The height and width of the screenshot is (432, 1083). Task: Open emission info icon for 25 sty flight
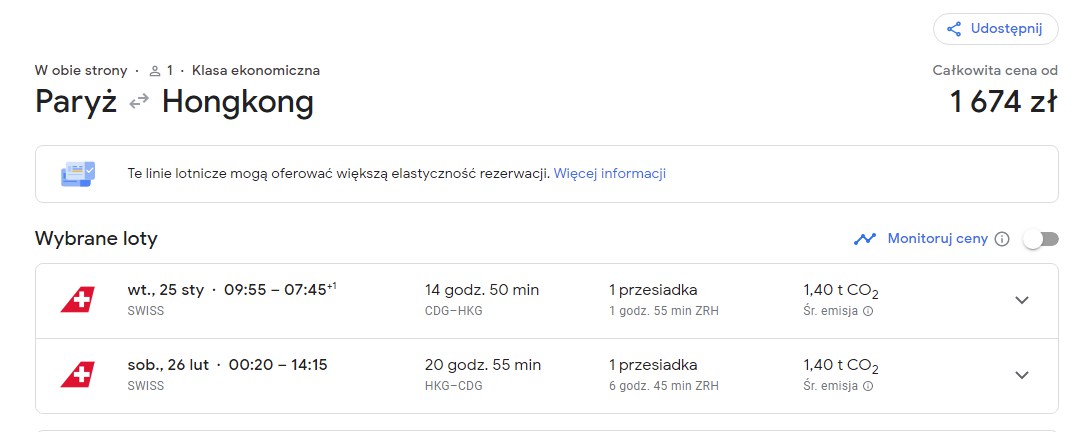point(868,311)
